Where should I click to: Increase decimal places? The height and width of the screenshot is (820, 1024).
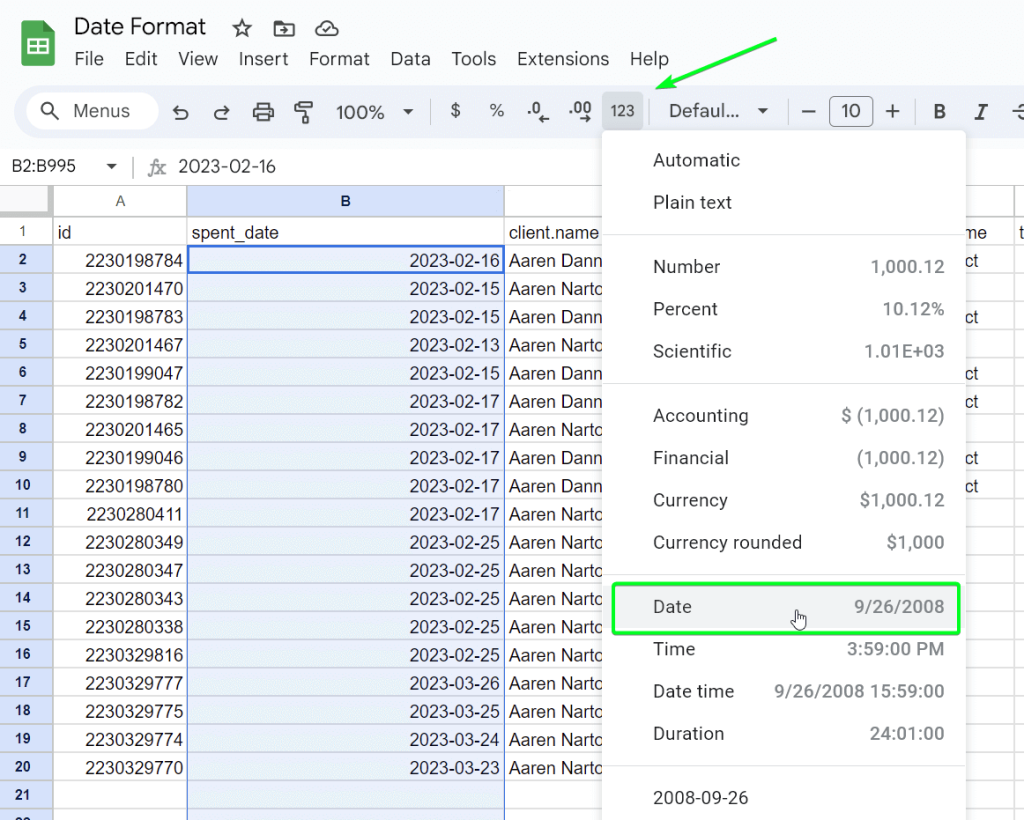(x=580, y=111)
